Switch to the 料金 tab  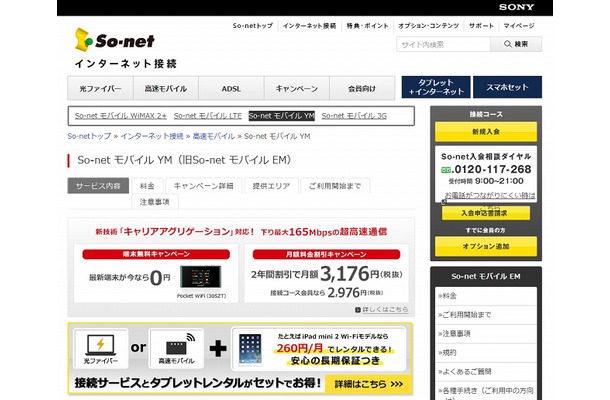147,186
